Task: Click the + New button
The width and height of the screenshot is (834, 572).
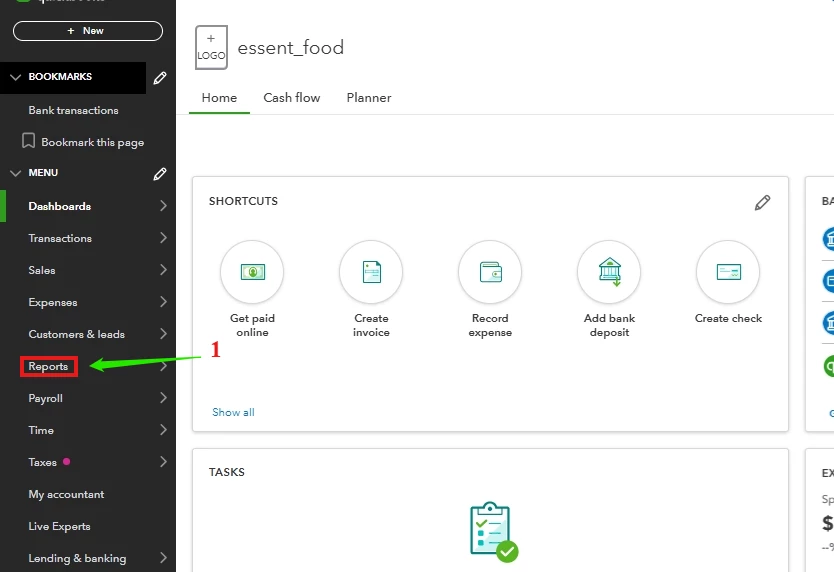Action: (x=88, y=31)
